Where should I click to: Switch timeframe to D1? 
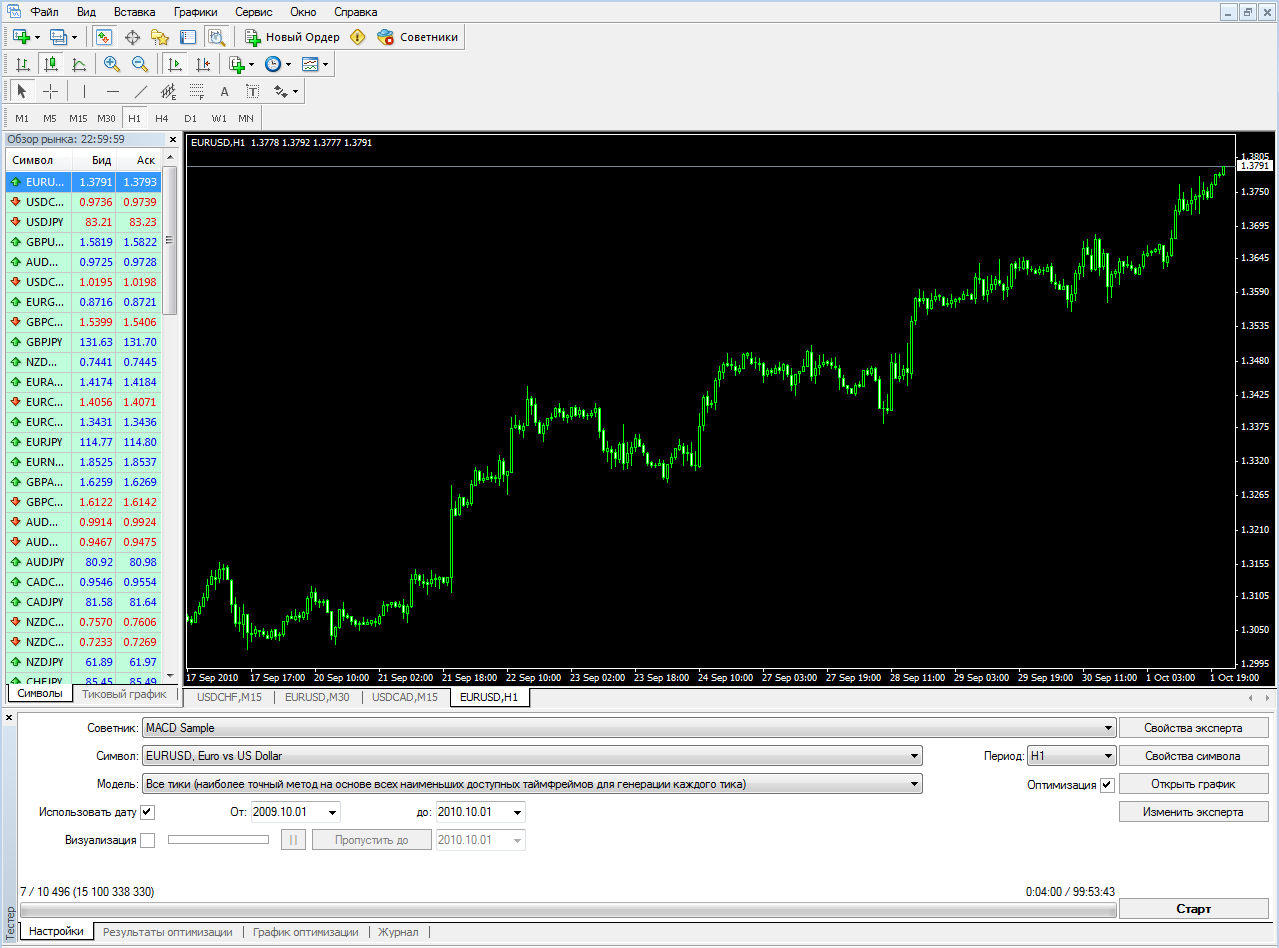click(190, 118)
